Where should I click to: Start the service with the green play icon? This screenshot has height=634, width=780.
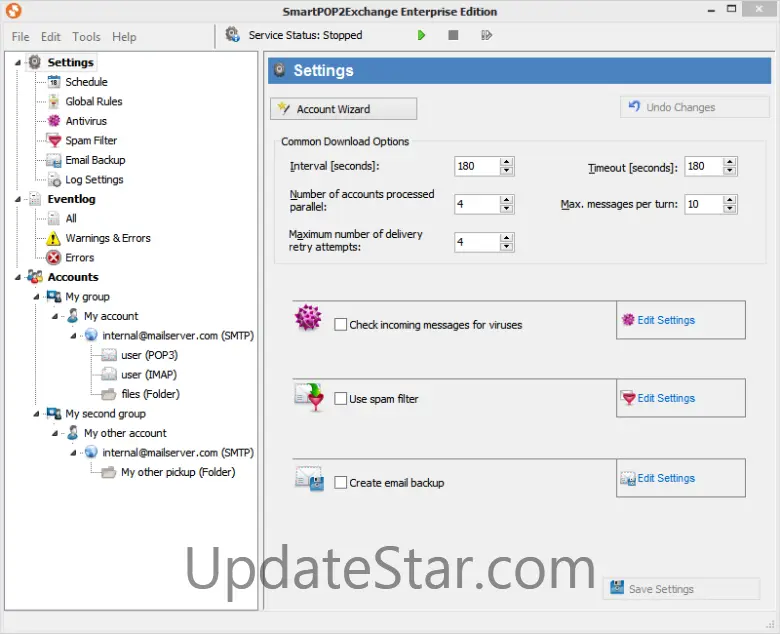click(421, 35)
